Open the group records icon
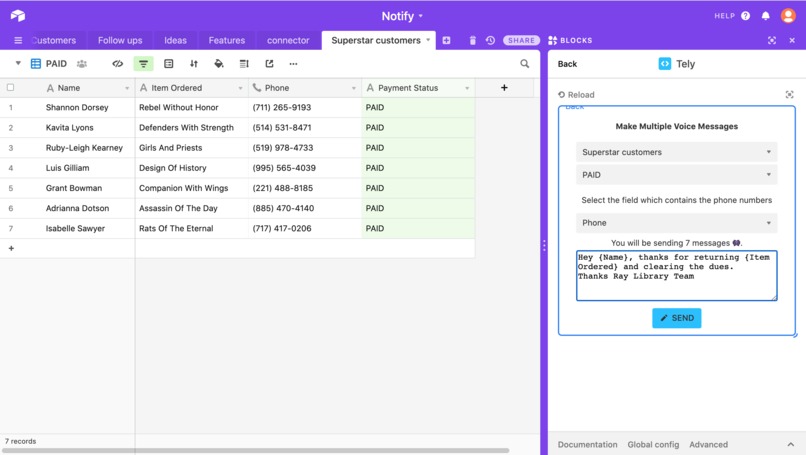Viewport: 806px width, 455px height. point(169,64)
